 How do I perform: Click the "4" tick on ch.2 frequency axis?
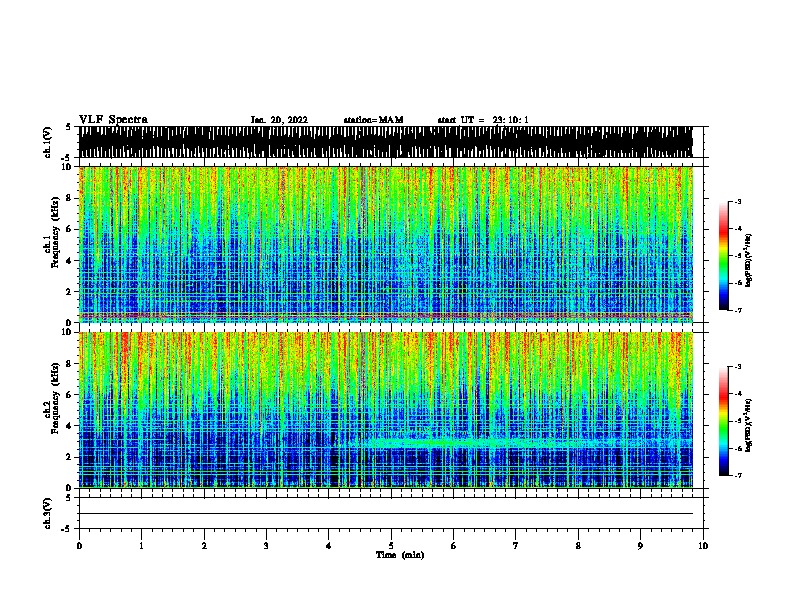pos(70,426)
